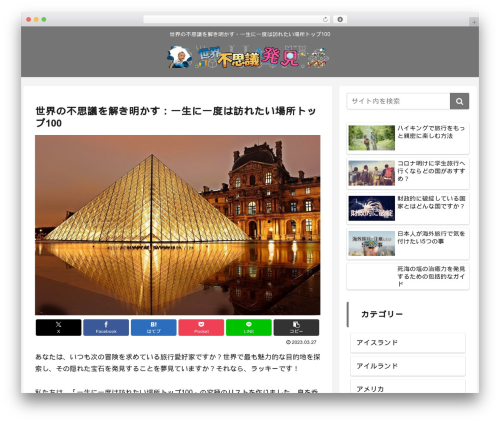Click the header tagline text above the logo
The image size is (500, 423).
(x=250, y=34)
